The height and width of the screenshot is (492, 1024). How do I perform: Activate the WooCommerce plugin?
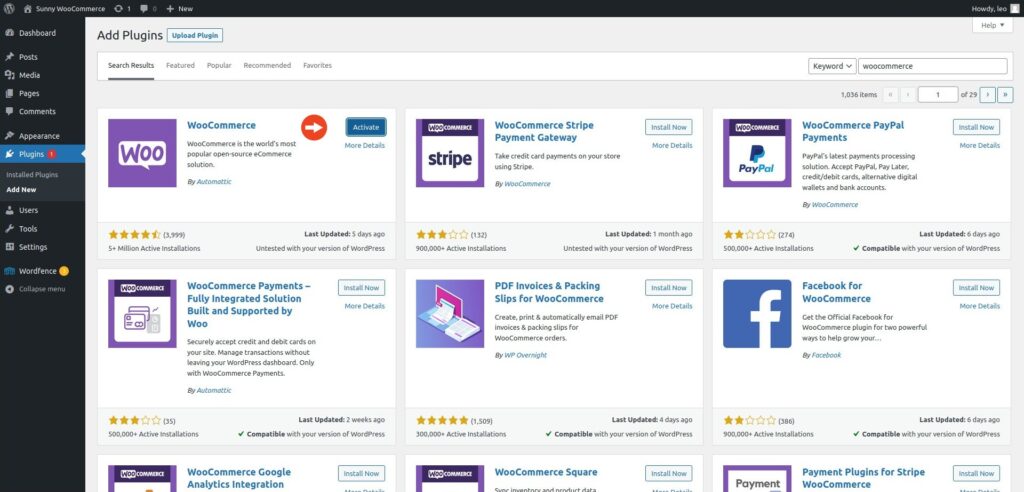coord(366,127)
